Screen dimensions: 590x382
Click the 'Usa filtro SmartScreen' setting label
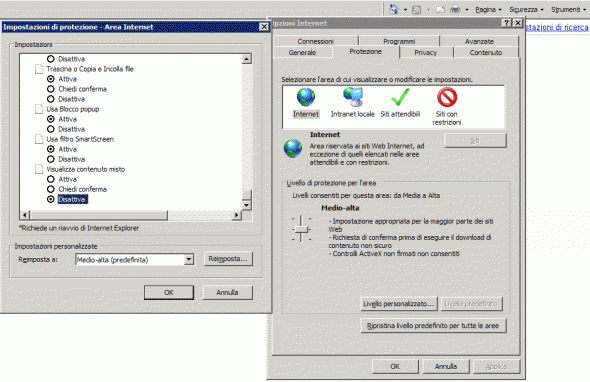80,139
